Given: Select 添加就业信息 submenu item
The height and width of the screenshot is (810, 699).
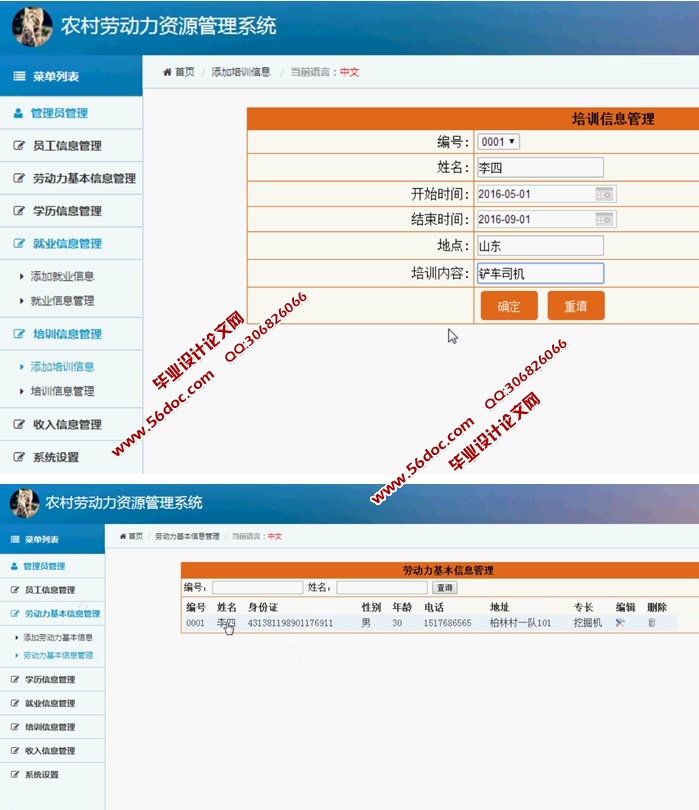Looking at the screenshot, I should [62, 276].
